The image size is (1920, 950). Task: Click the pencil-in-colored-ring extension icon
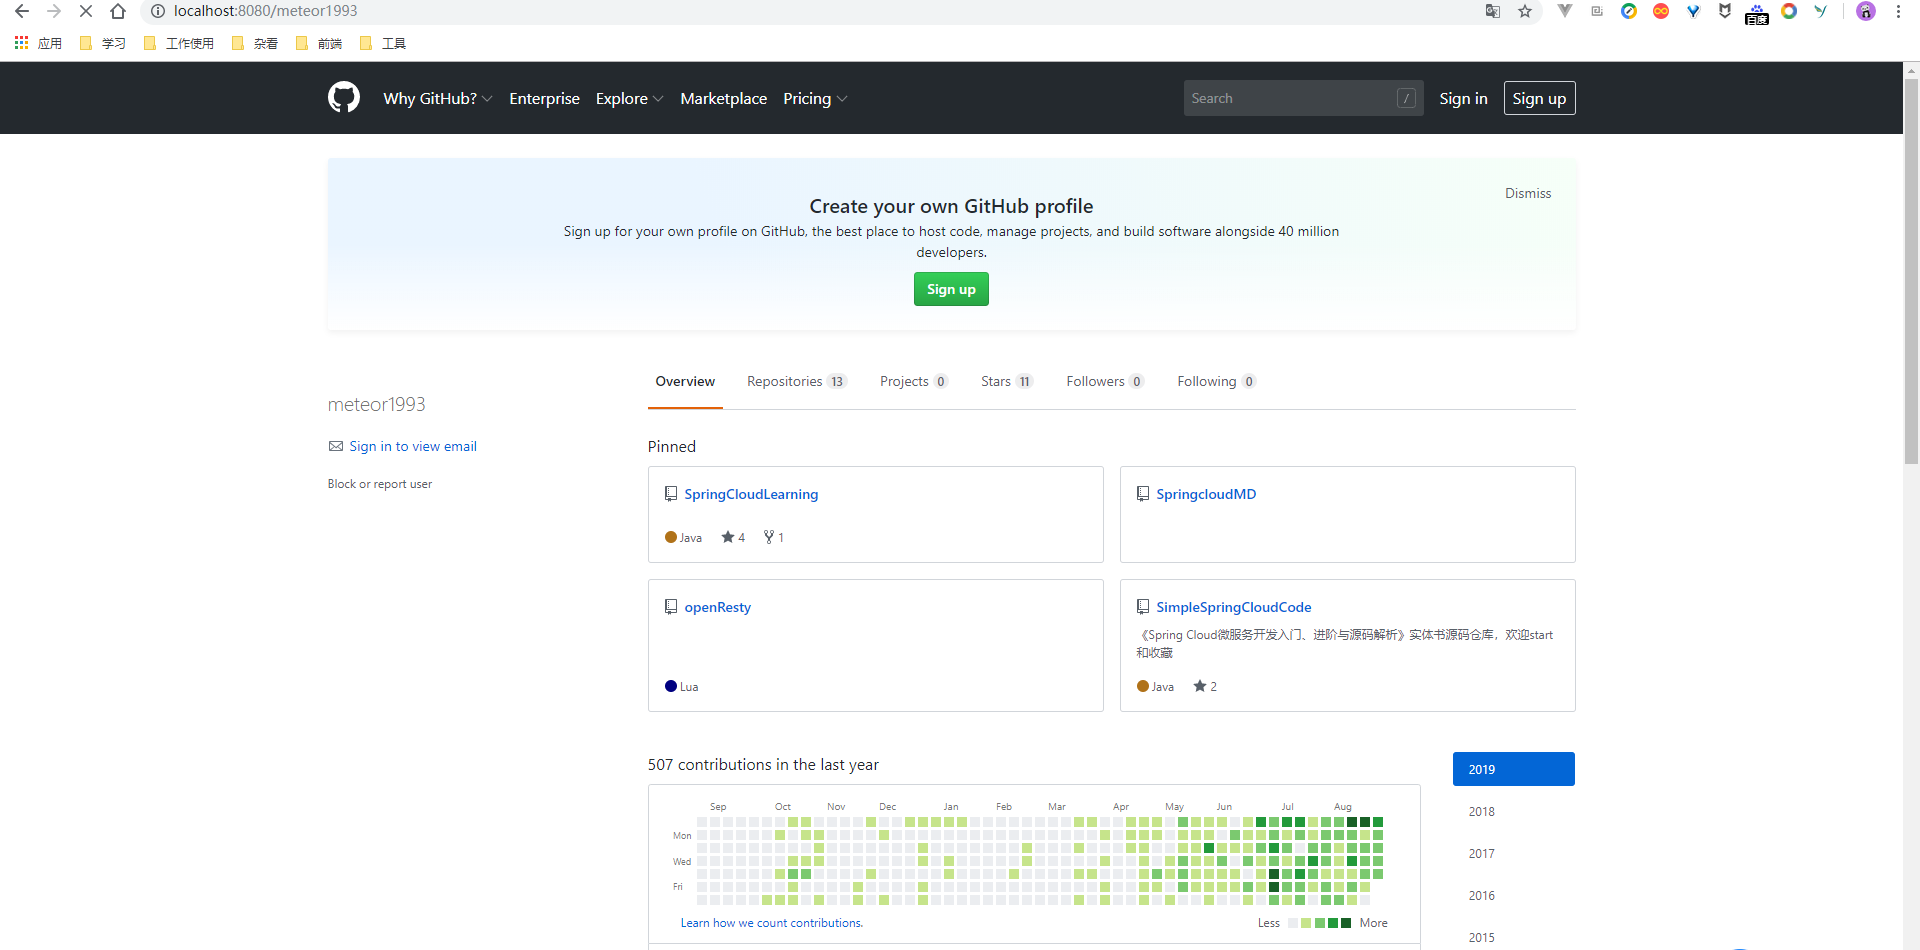click(x=1629, y=11)
